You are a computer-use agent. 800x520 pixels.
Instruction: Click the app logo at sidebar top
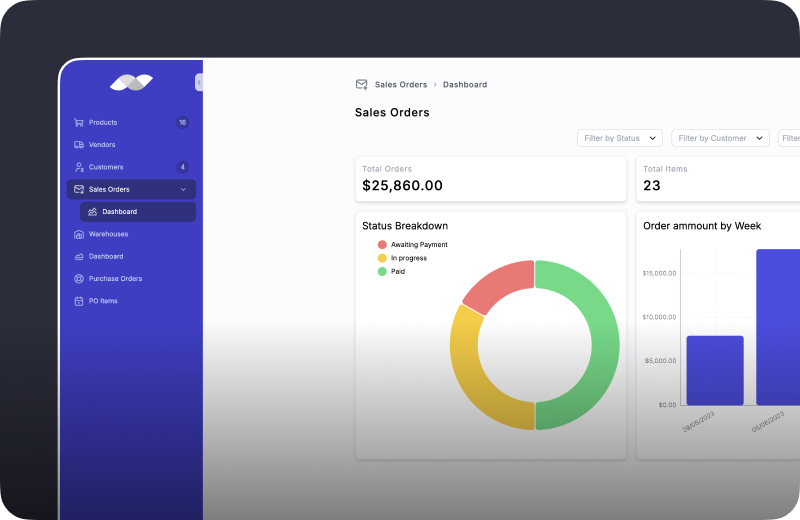[132, 82]
